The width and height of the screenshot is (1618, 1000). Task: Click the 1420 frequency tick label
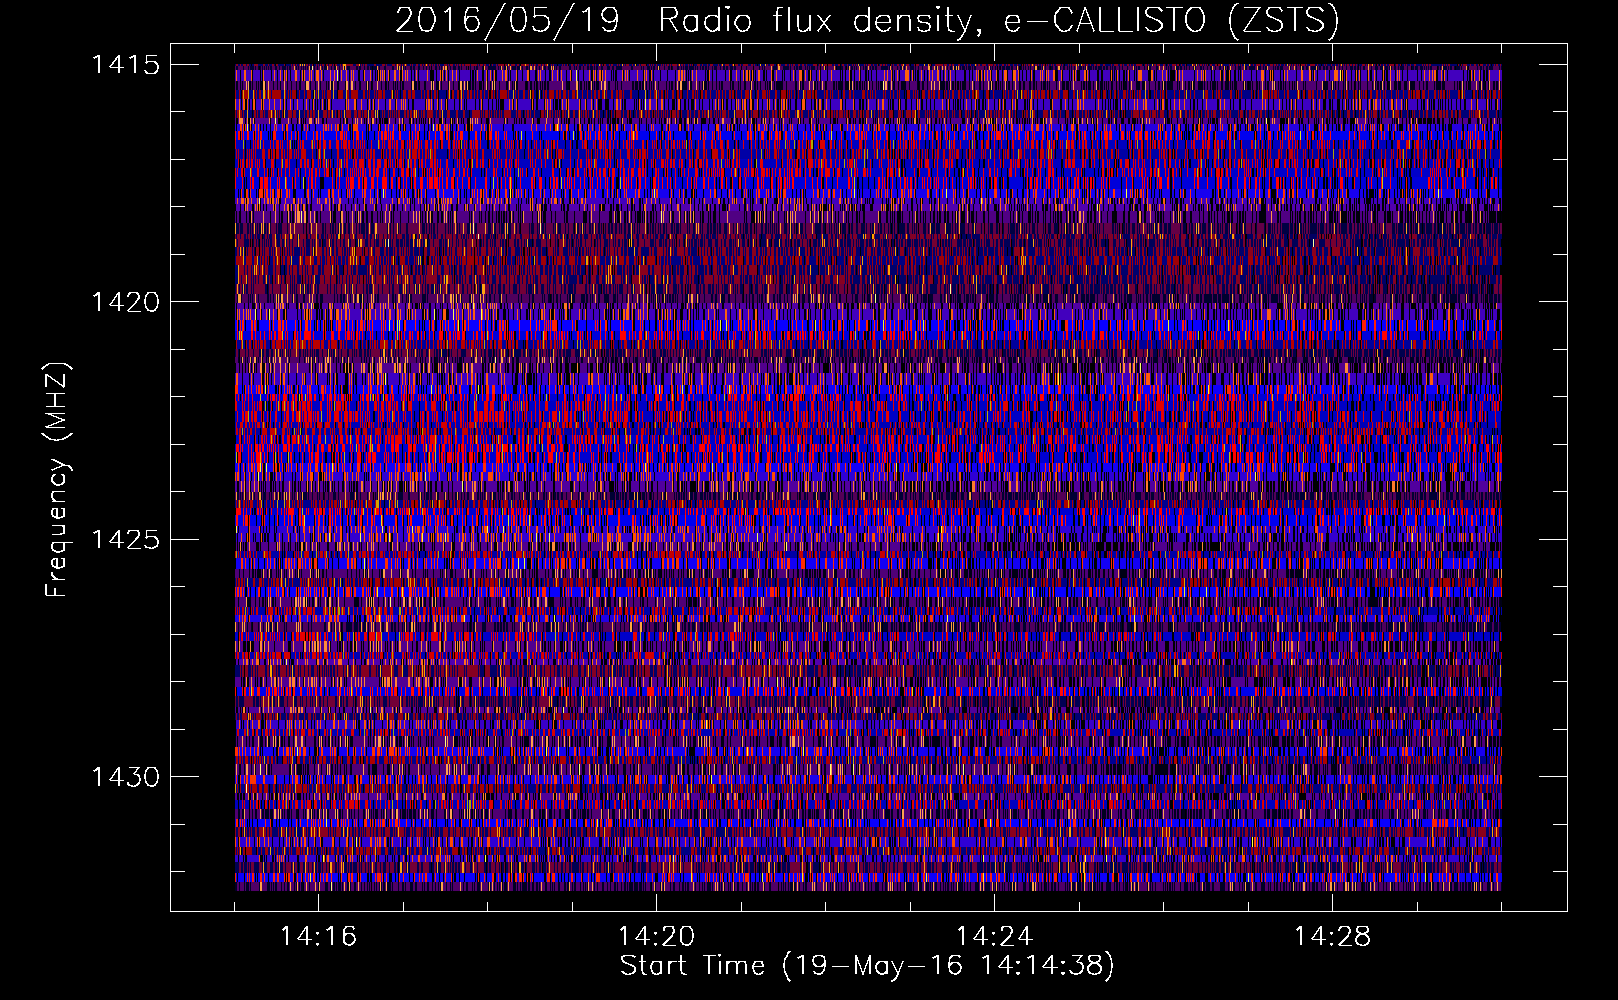pos(125,302)
